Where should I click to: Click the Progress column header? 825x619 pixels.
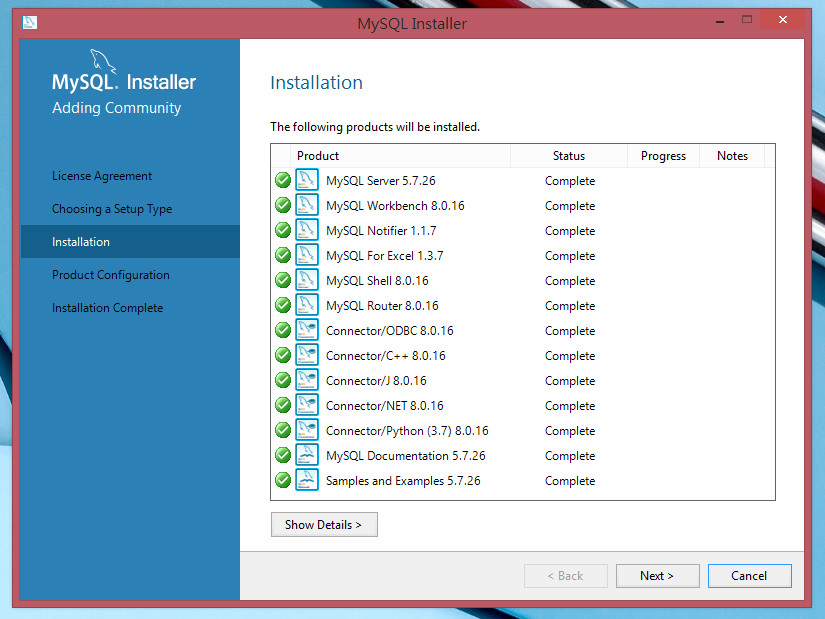663,156
